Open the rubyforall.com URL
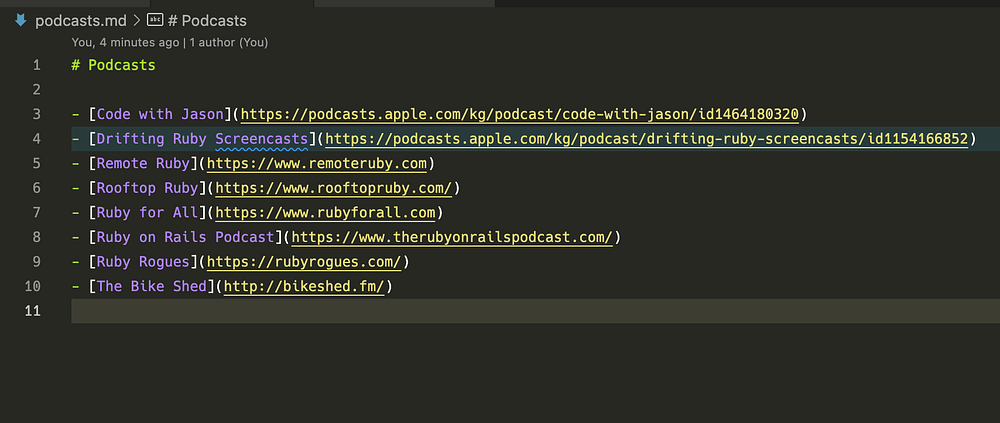The width and height of the screenshot is (1000, 423). tap(325, 212)
